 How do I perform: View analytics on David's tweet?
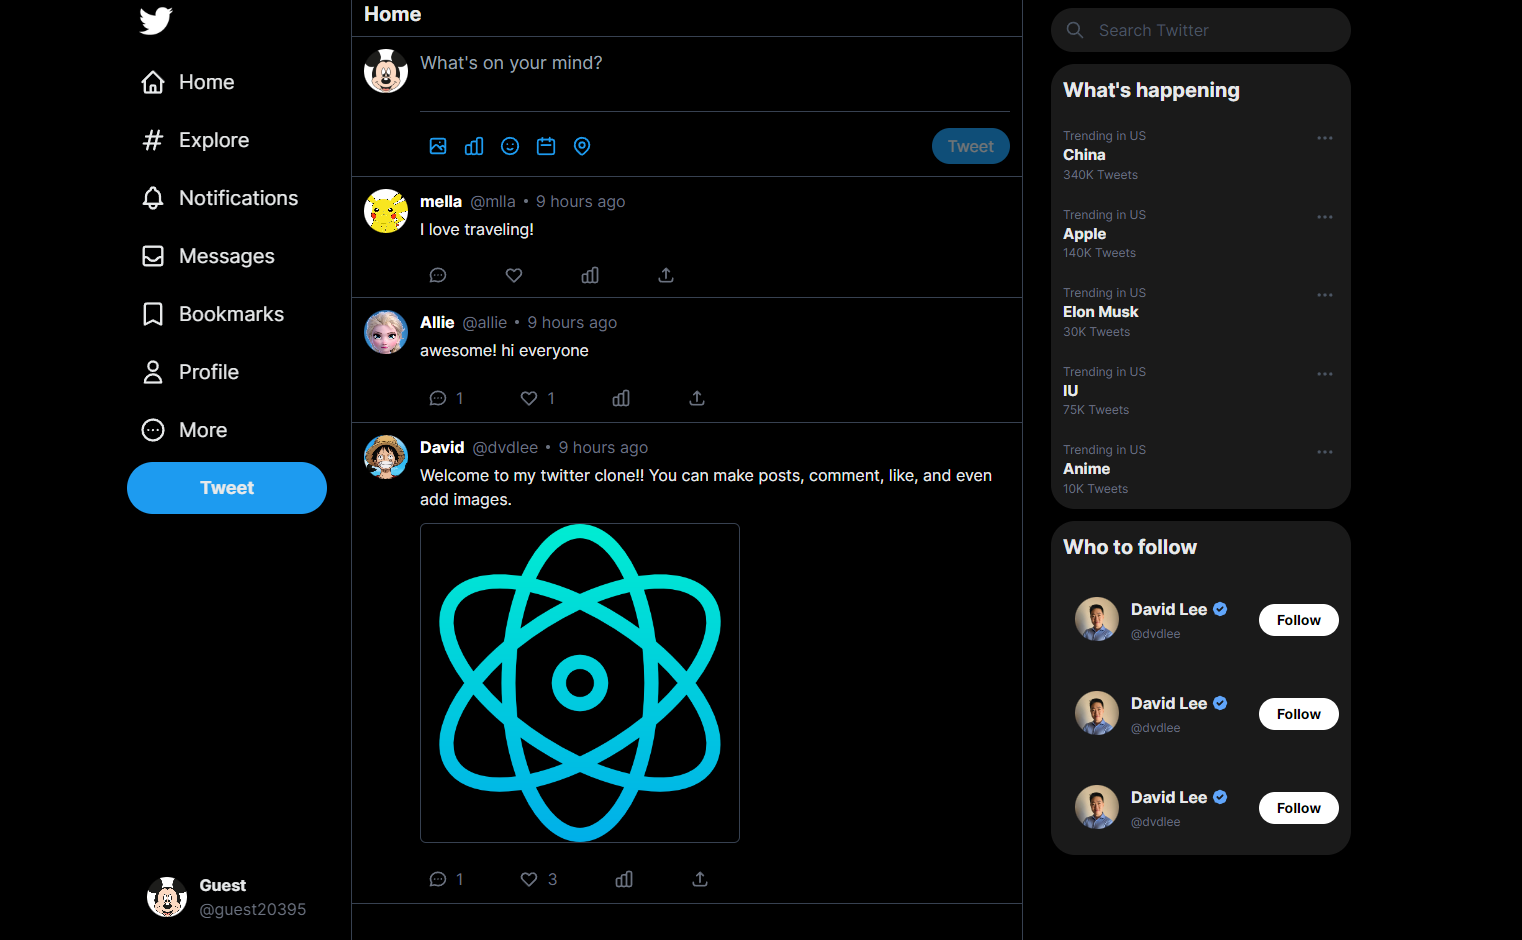(x=624, y=879)
